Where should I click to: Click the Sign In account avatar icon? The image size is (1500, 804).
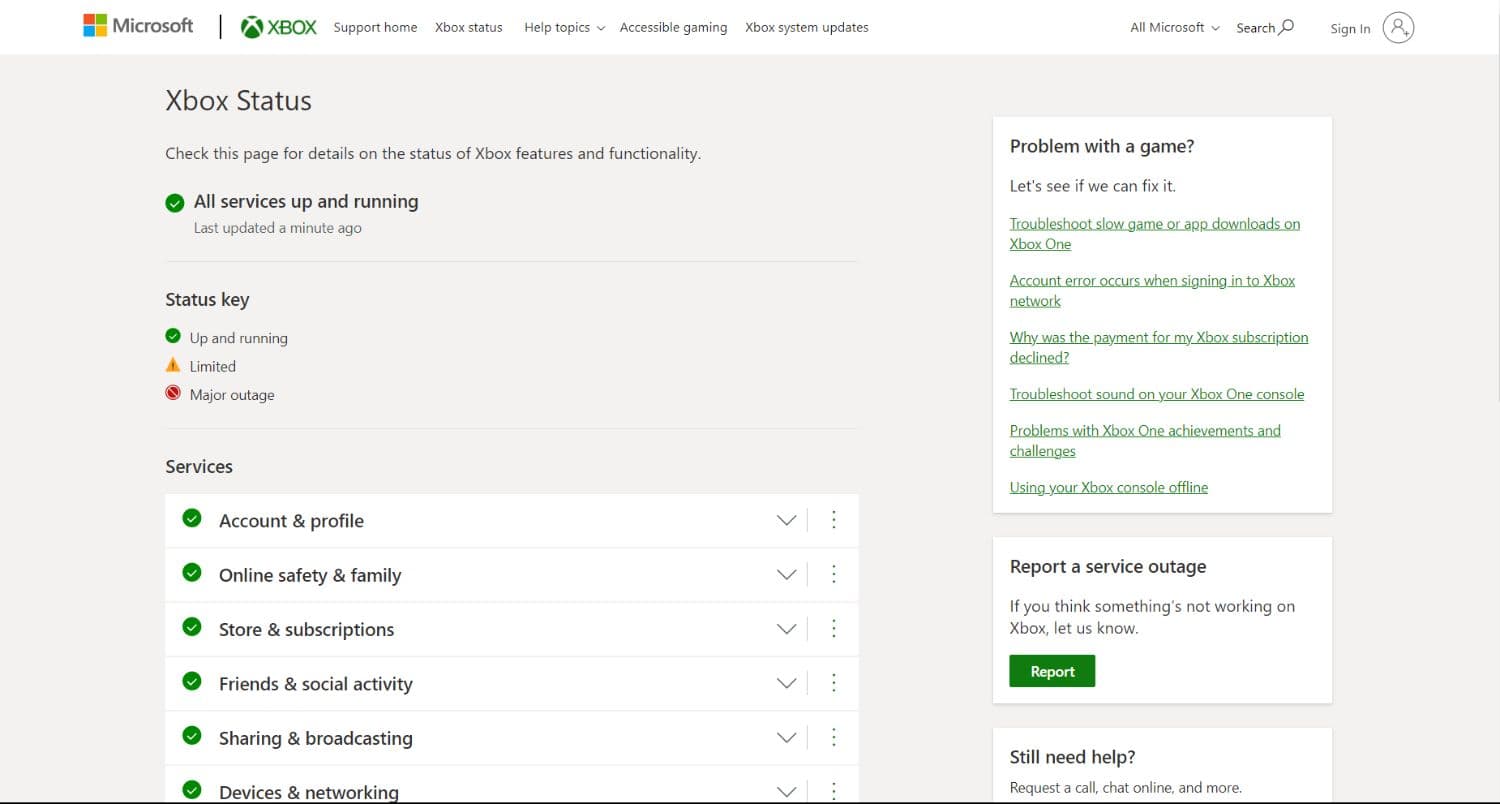click(1398, 28)
